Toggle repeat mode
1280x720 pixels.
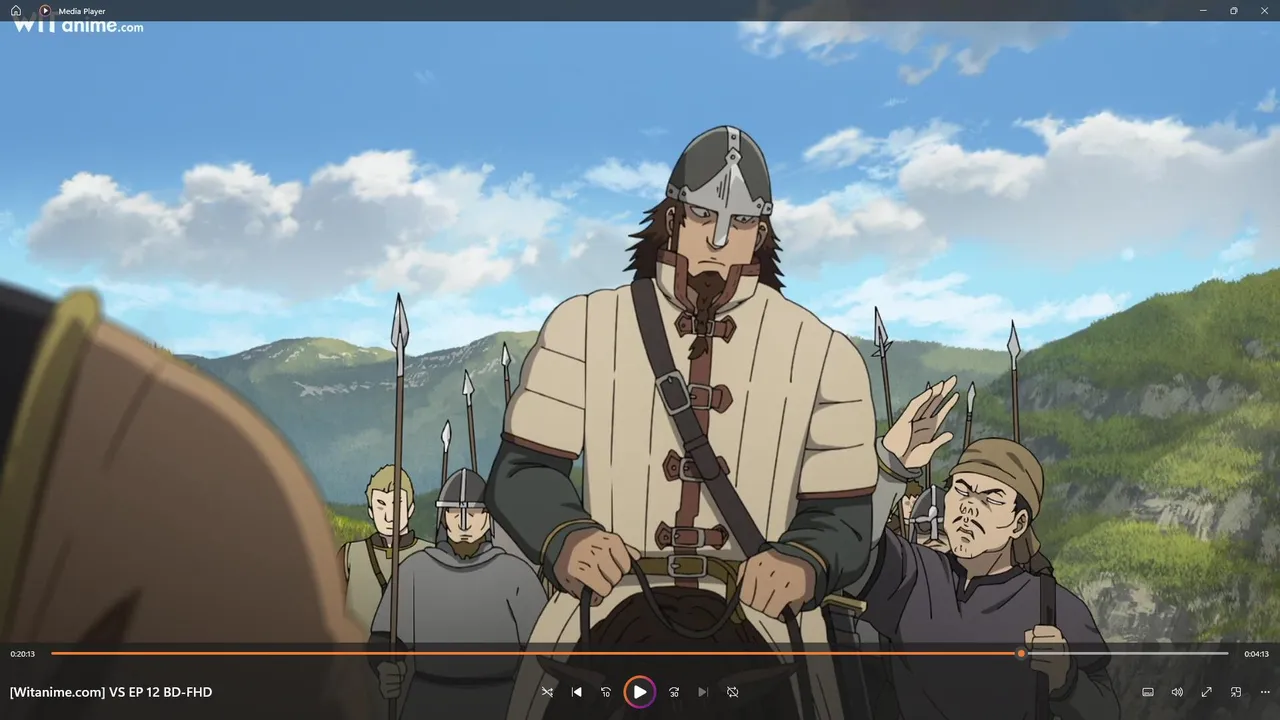point(732,692)
